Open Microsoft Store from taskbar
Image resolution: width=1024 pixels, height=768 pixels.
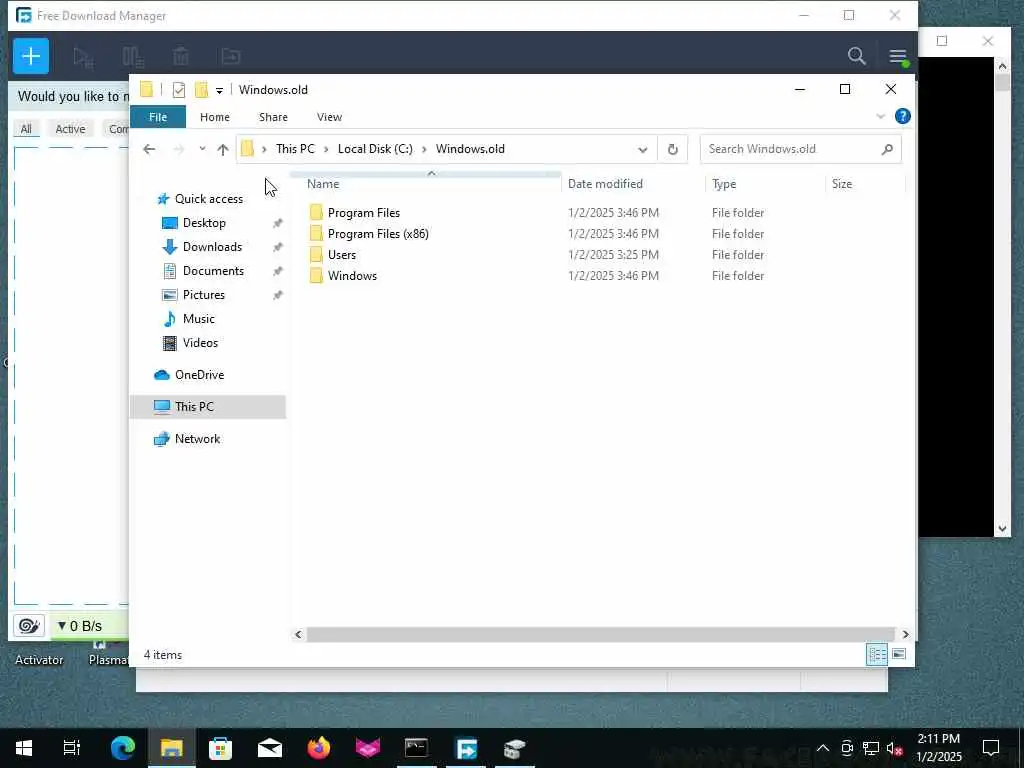pos(221,748)
